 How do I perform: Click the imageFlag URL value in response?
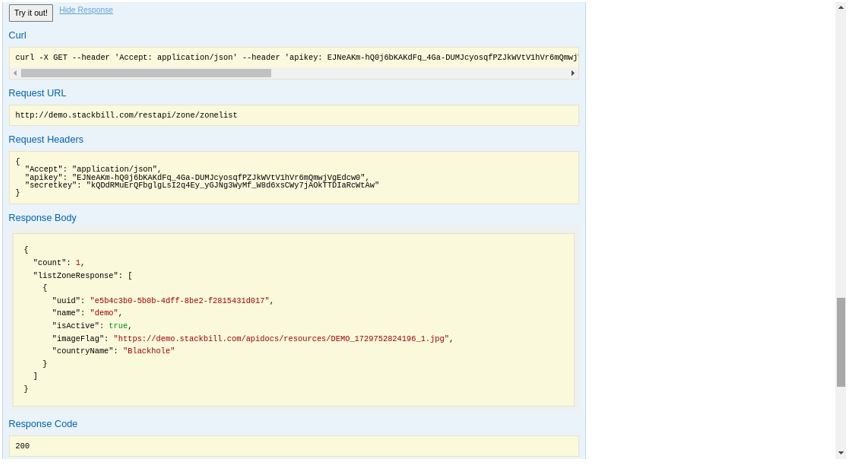[x=281, y=338]
